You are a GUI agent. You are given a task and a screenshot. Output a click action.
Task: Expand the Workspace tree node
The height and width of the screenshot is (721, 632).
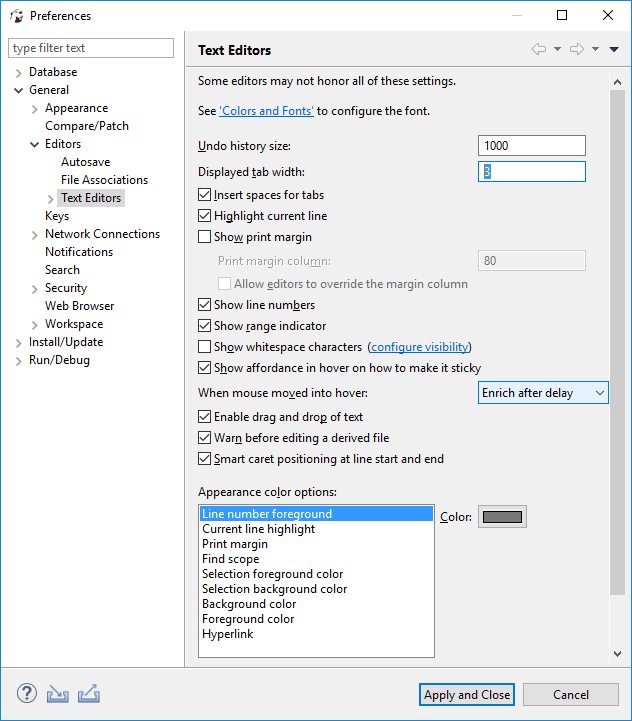coord(34,325)
